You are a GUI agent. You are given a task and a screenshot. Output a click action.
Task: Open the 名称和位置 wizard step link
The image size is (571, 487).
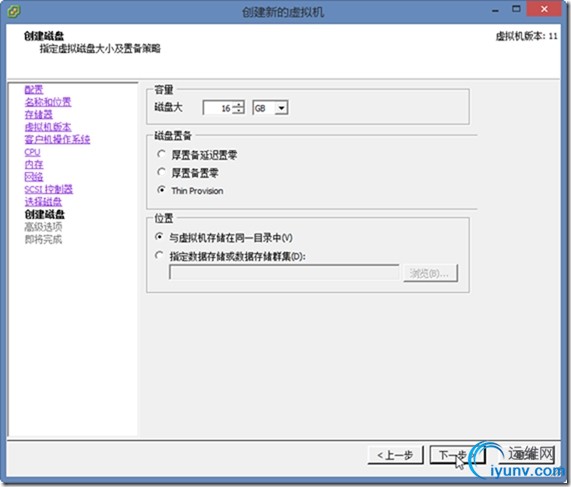(x=48, y=102)
